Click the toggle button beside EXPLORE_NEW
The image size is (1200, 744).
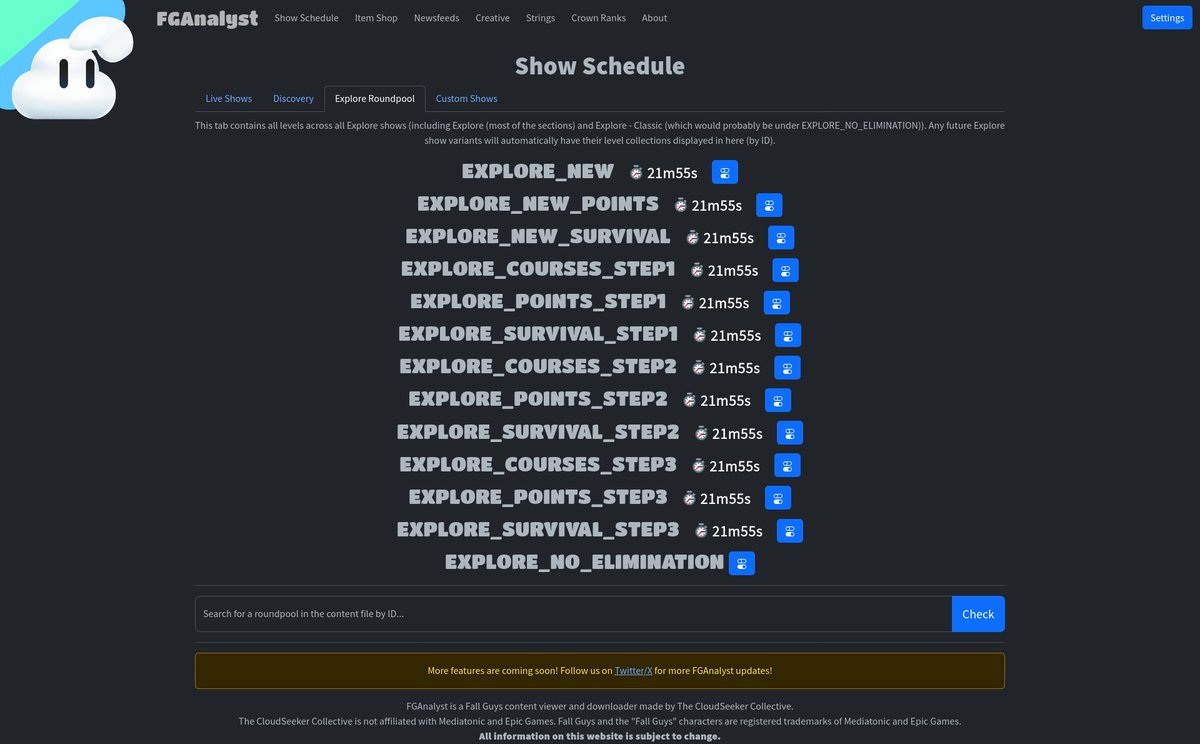point(725,172)
